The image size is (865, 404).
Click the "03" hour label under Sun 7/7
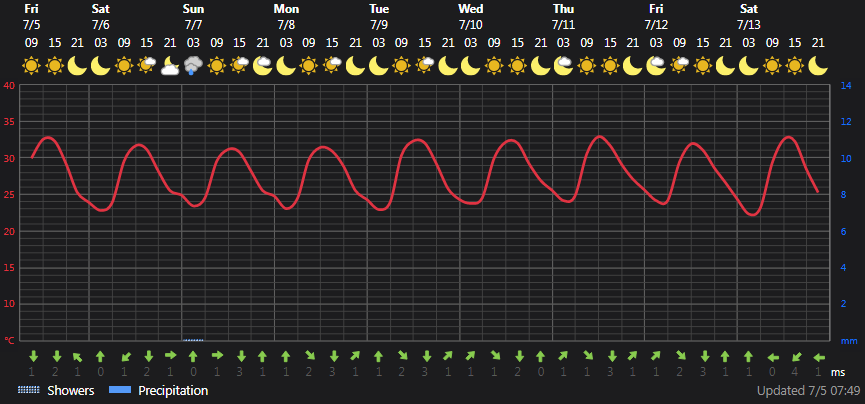click(194, 42)
